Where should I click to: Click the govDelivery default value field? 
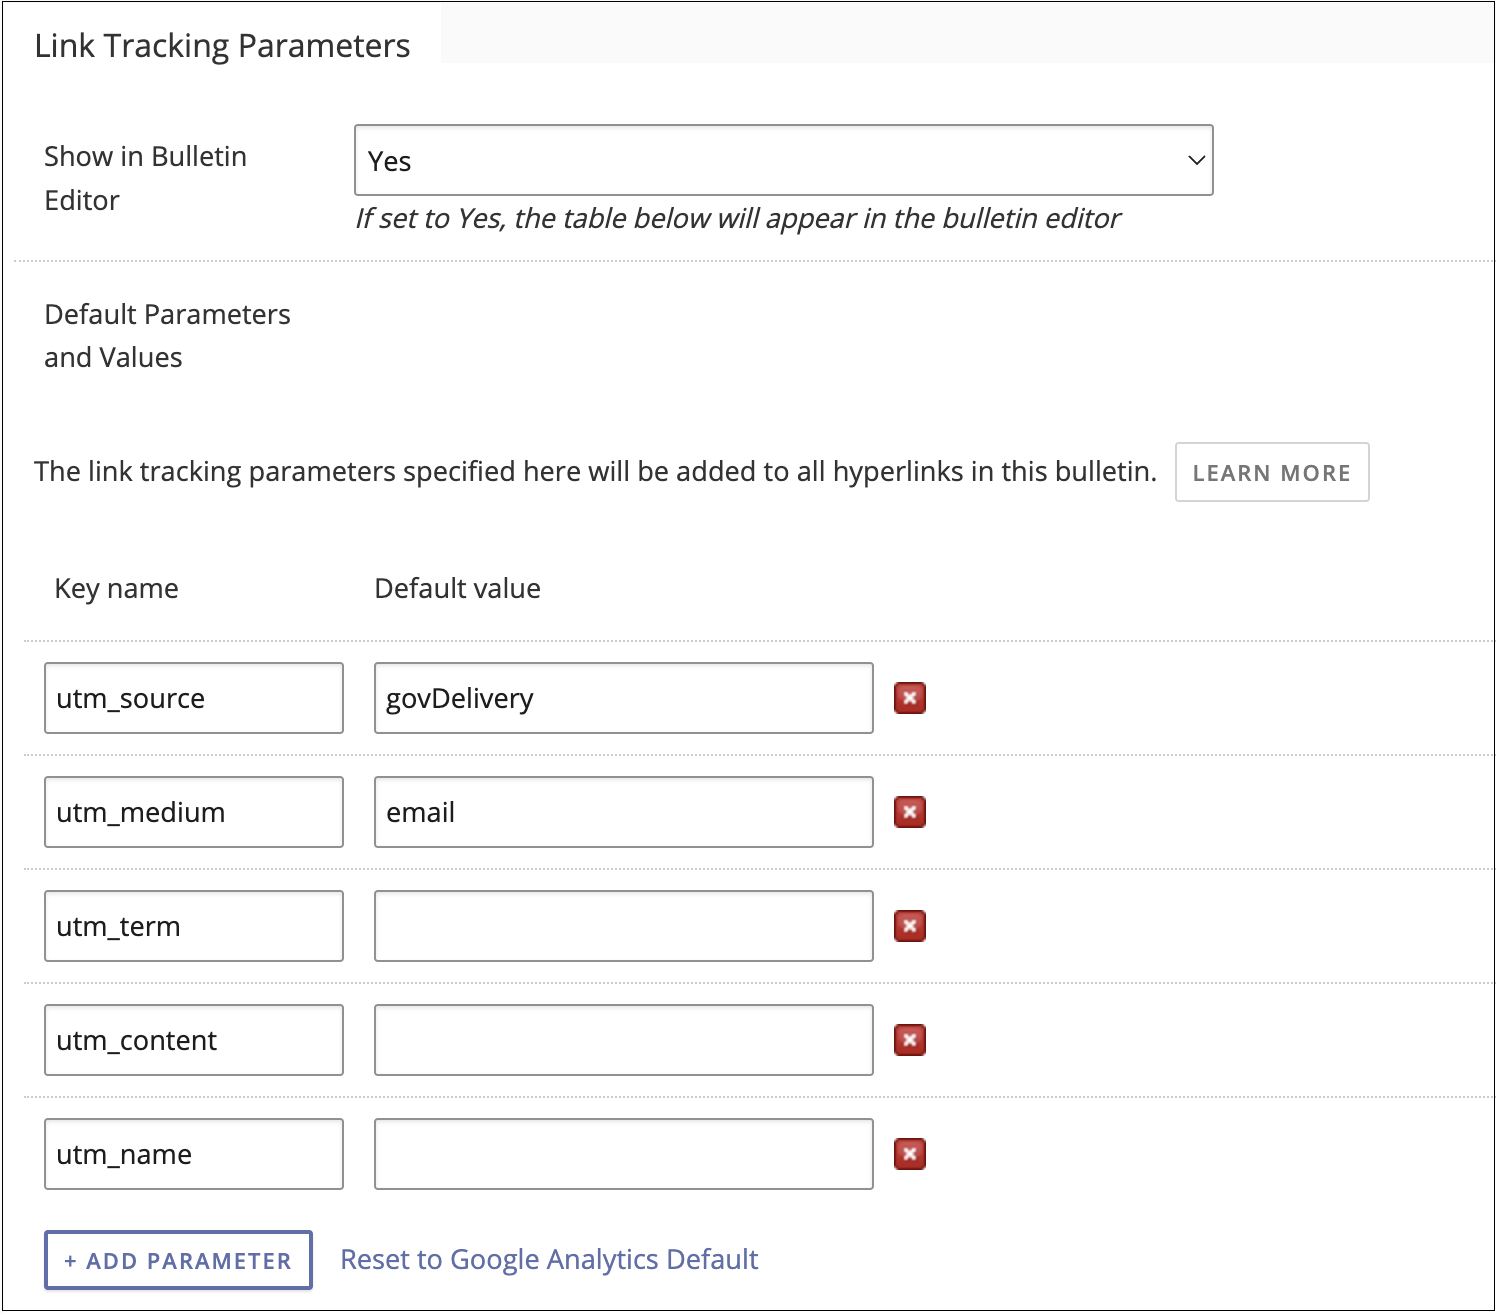pyautogui.click(x=623, y=698)
